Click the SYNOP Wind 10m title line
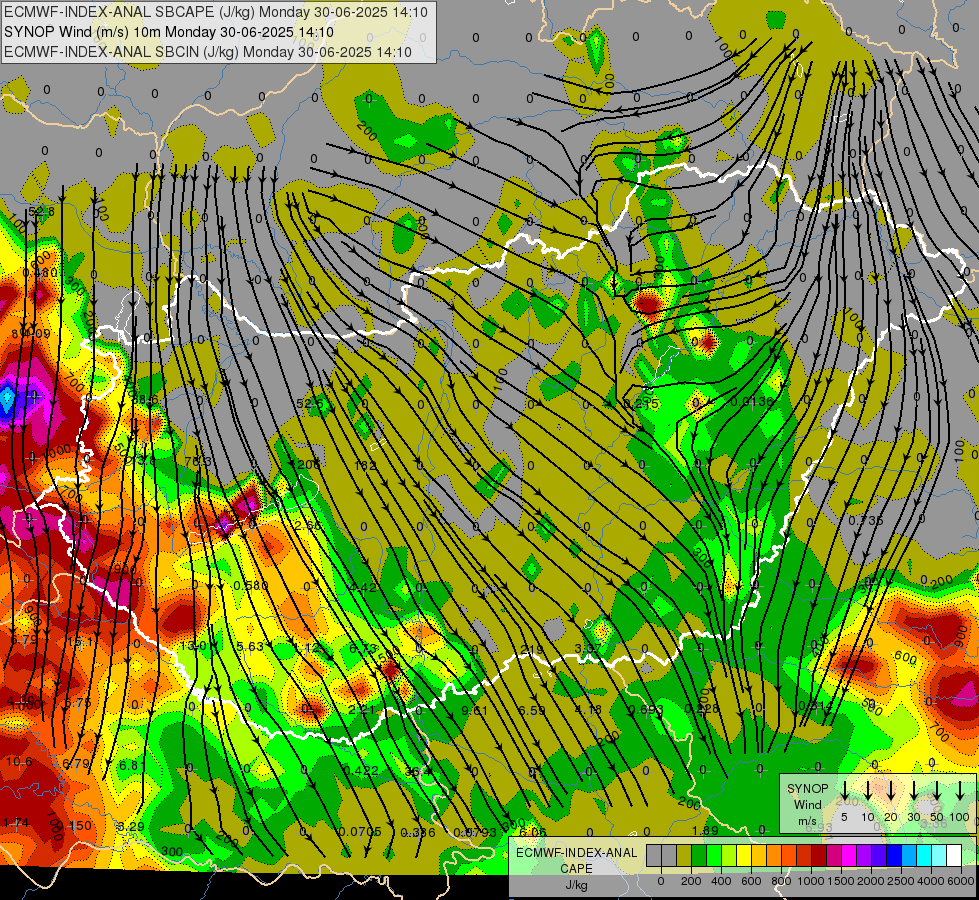Viewport: 979px width, 900px height. [169, 32]
